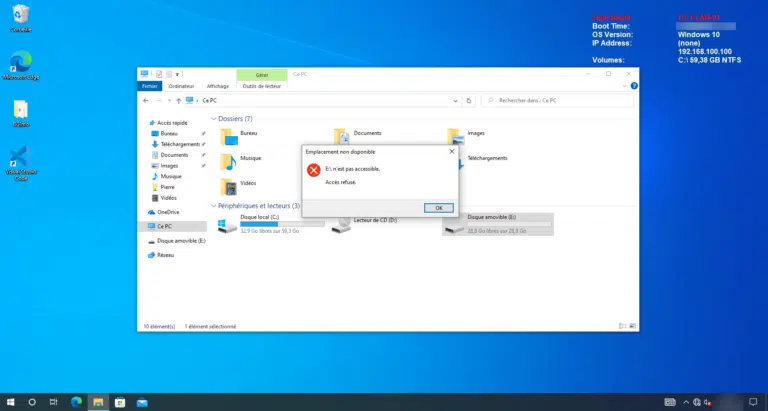Switch to details view layout icon

[x=623, y=326]
